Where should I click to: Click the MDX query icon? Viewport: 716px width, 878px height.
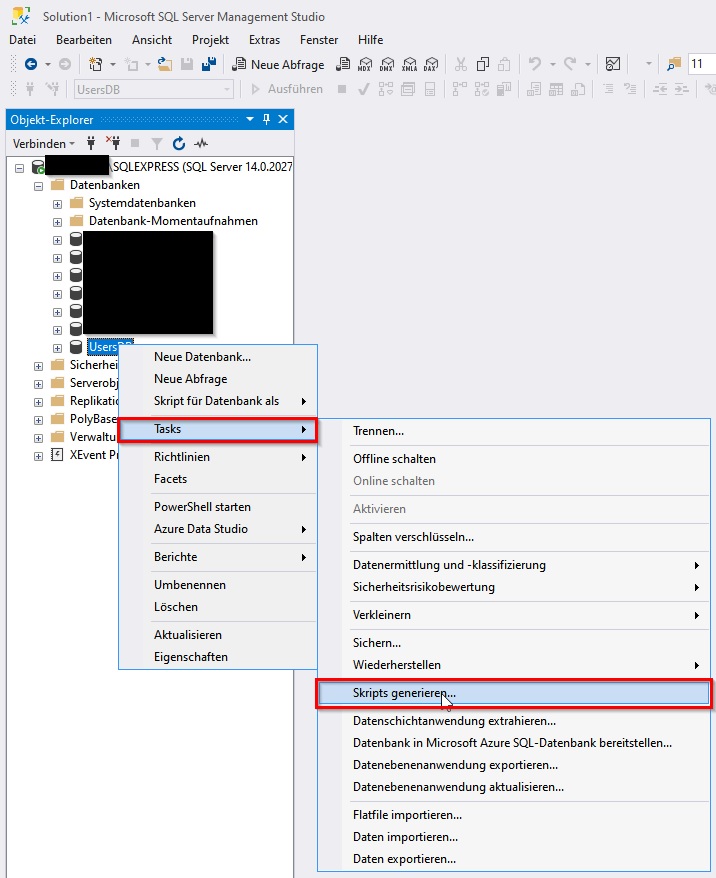365,64
